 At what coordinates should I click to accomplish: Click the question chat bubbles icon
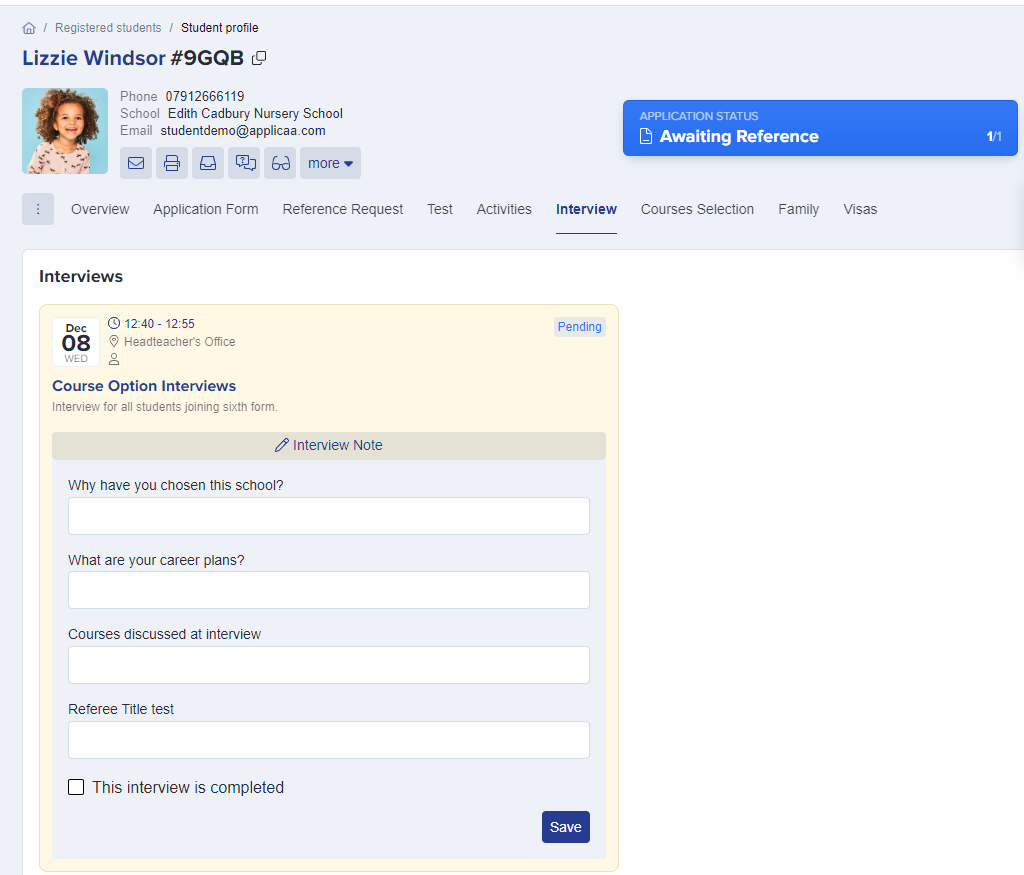point(244,163)
